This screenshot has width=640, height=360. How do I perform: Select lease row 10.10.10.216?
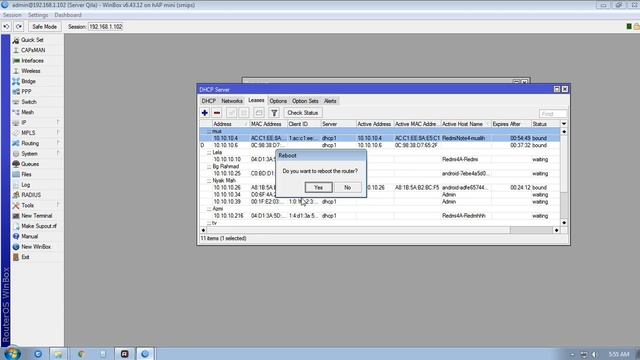[380, 216]
